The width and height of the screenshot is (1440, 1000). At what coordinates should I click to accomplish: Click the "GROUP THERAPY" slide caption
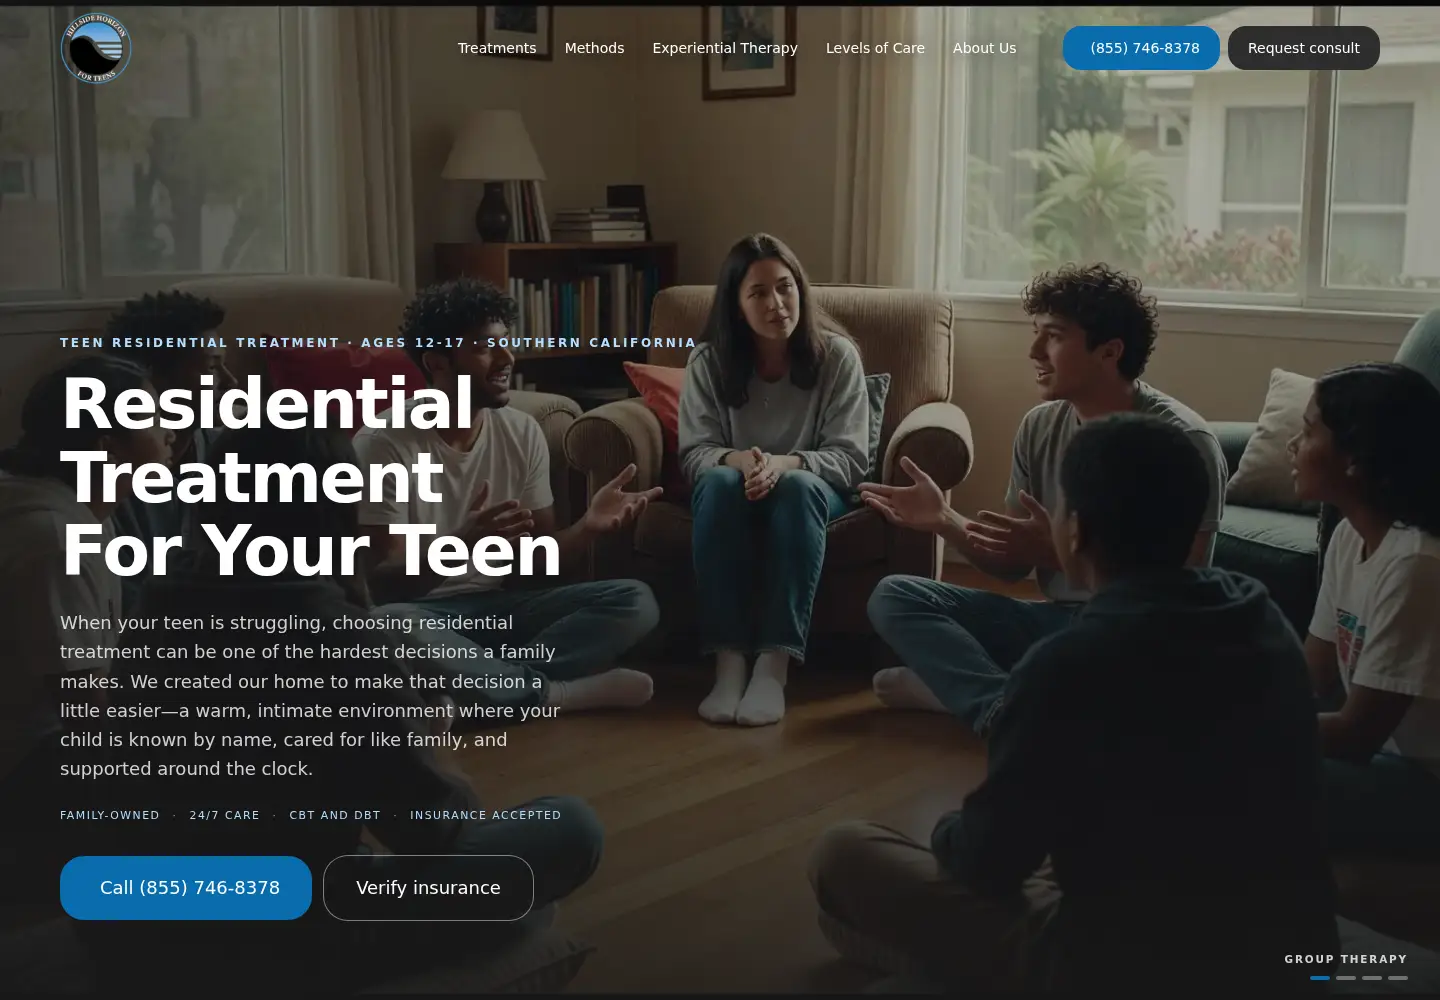coord(1346,959)
